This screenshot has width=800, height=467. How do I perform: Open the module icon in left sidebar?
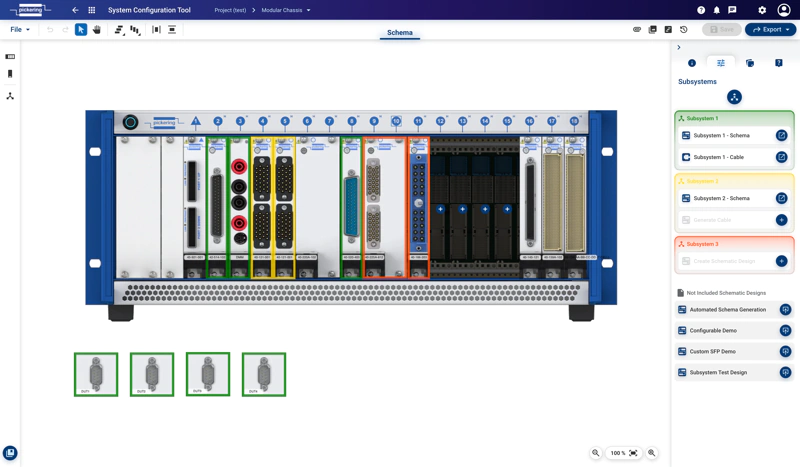(x=10, y=74)
